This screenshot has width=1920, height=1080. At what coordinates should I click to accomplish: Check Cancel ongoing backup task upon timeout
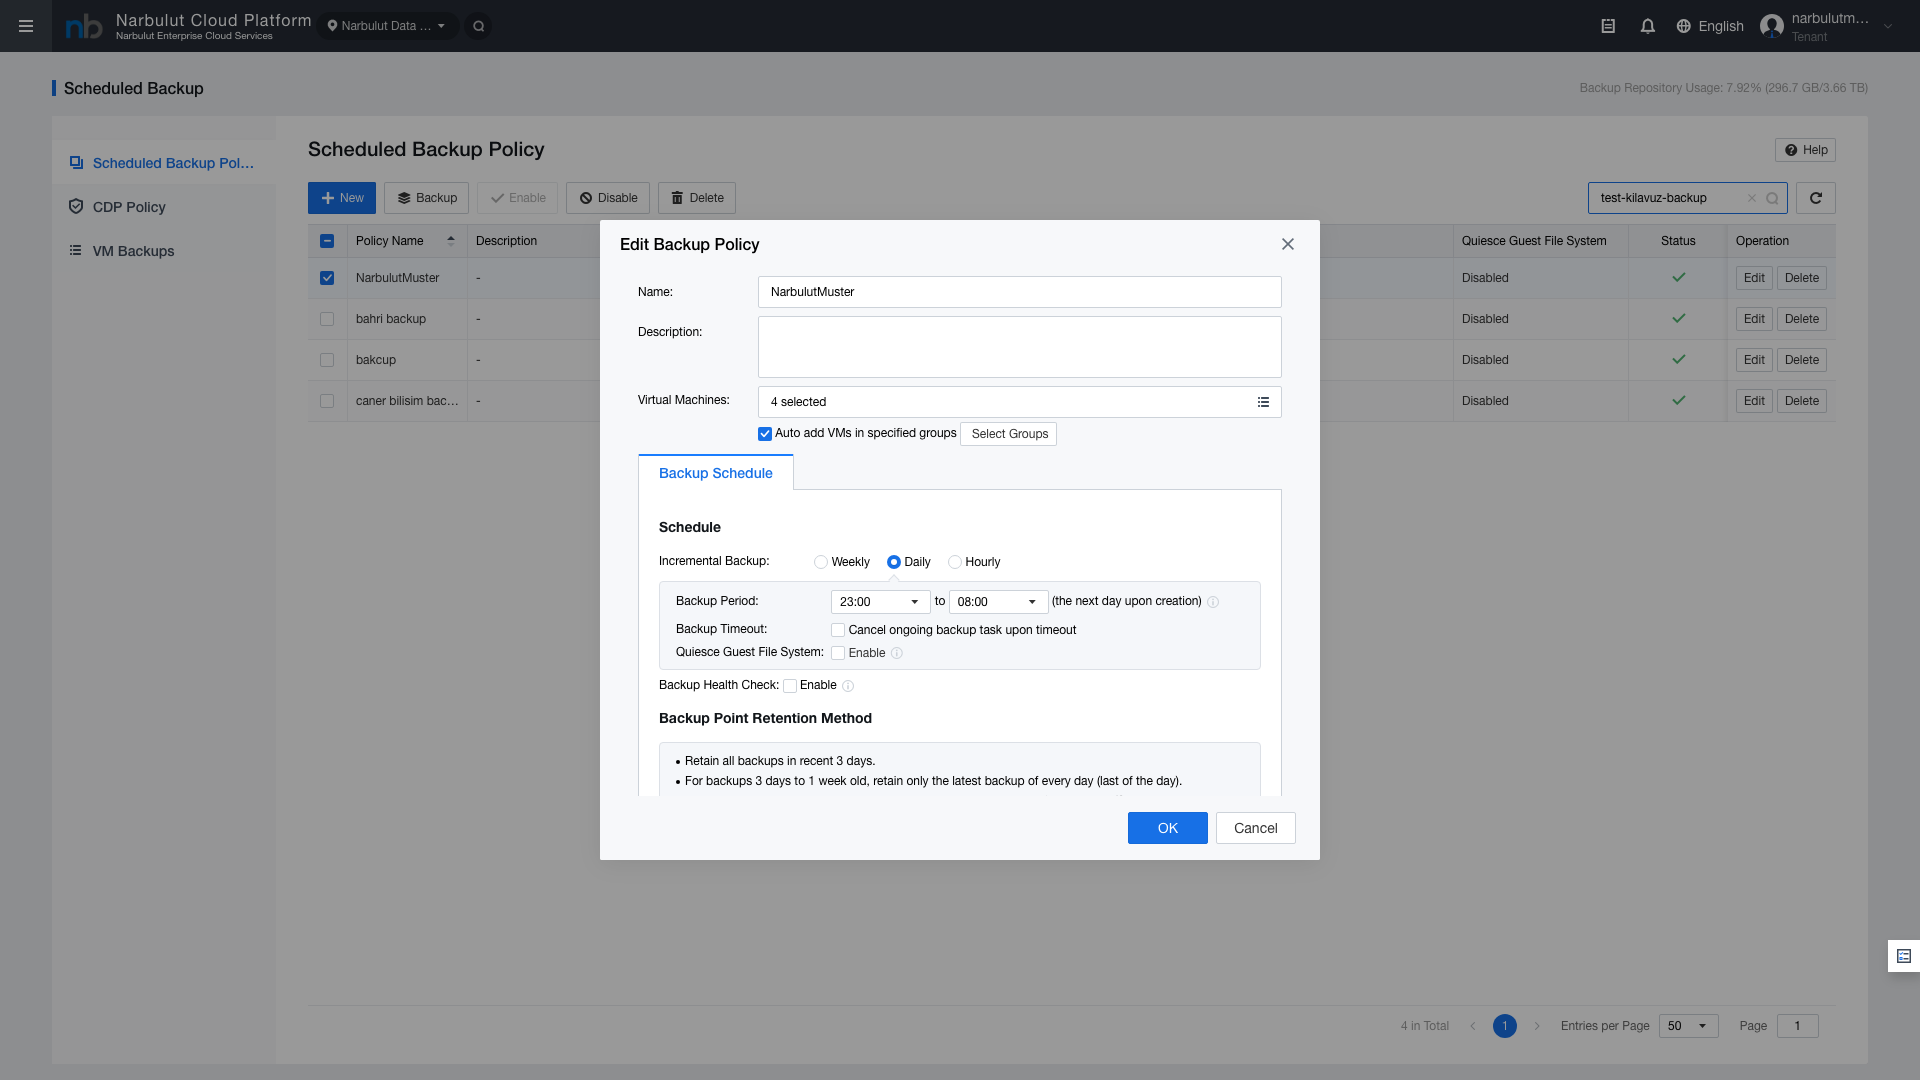[x=838, y=630]
